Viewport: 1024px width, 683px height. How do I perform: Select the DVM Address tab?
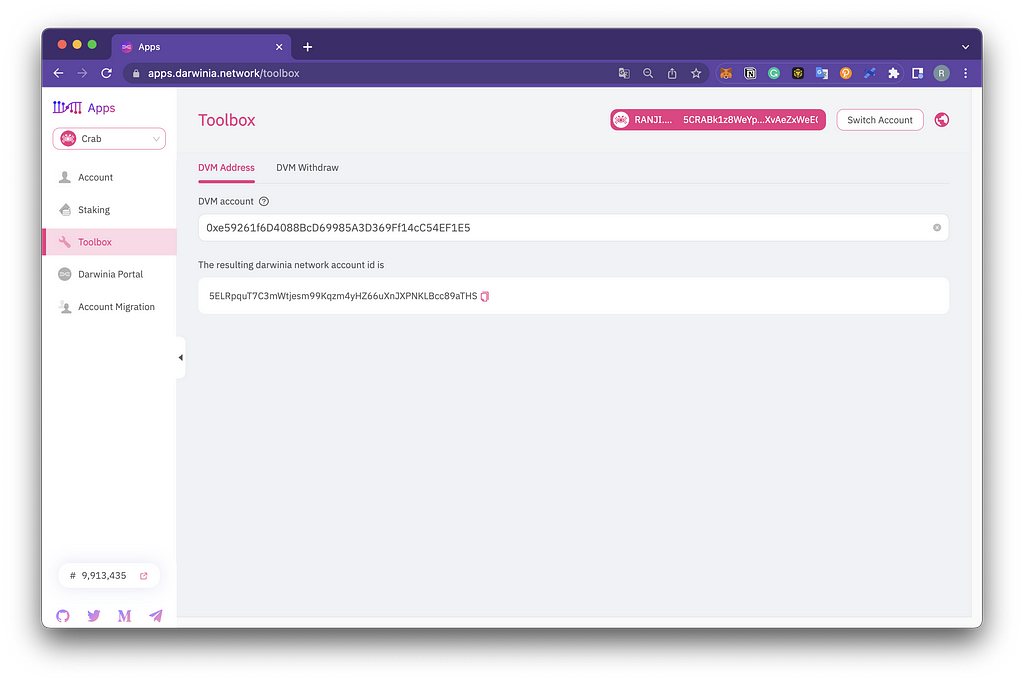tap(226, 168)
